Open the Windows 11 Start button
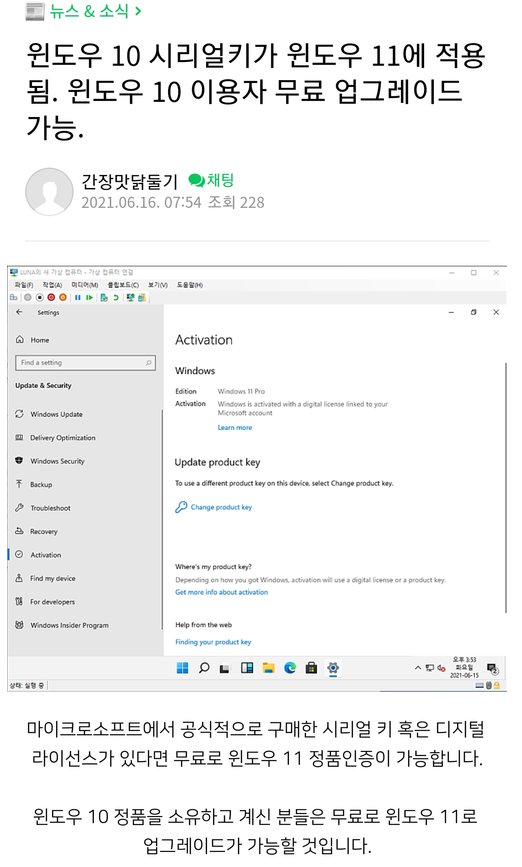Image resolution: width=522 pixels, height=867 pixels. [182, 668]
